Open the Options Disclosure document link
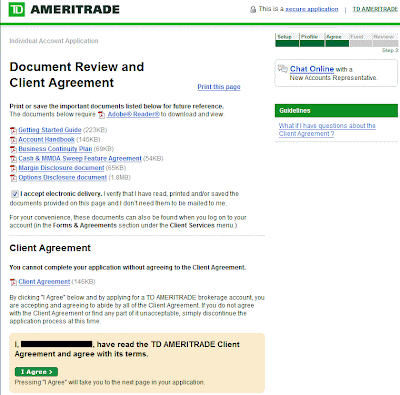Viewport: 400px width, 395px height. [62, 177]
